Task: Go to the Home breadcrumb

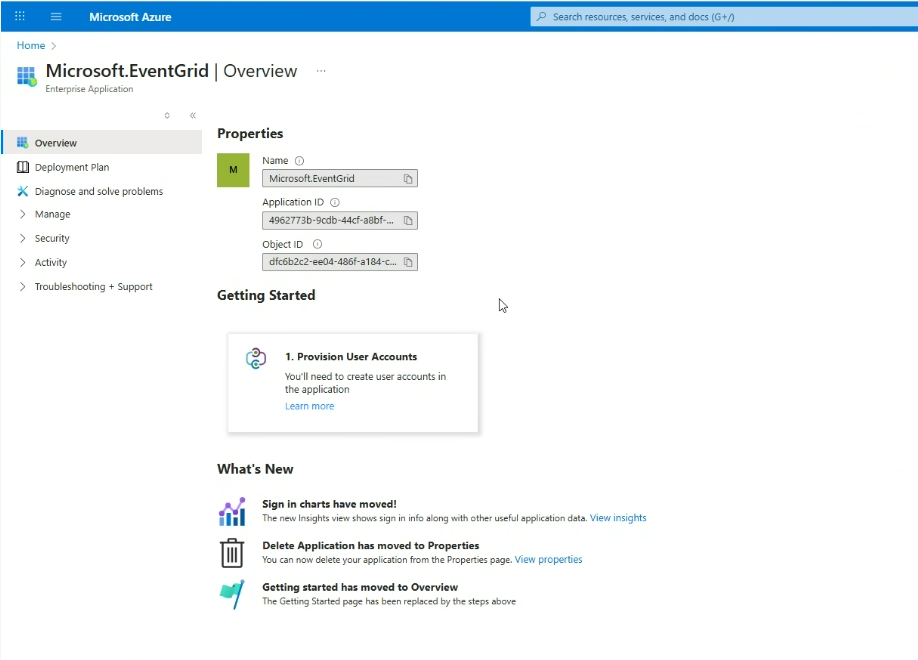Action: tap(31, 45)
